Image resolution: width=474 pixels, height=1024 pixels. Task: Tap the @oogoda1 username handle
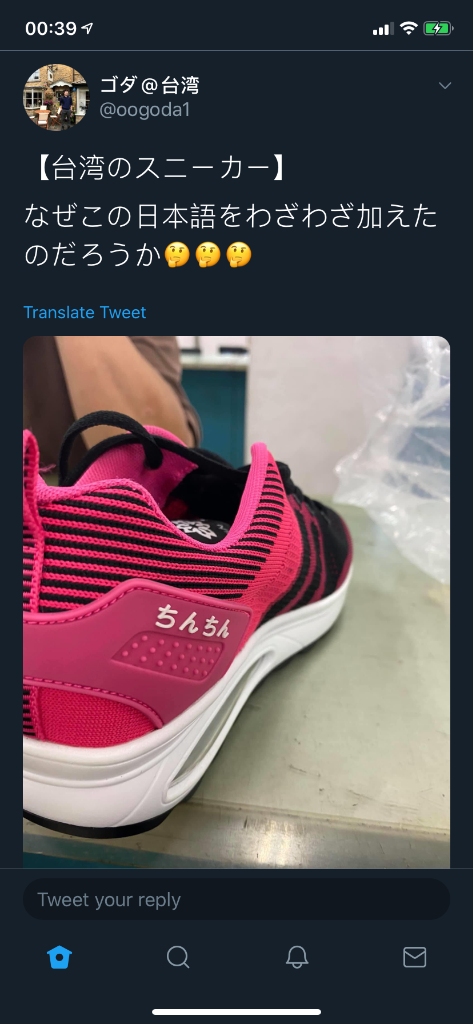(144, 110)
